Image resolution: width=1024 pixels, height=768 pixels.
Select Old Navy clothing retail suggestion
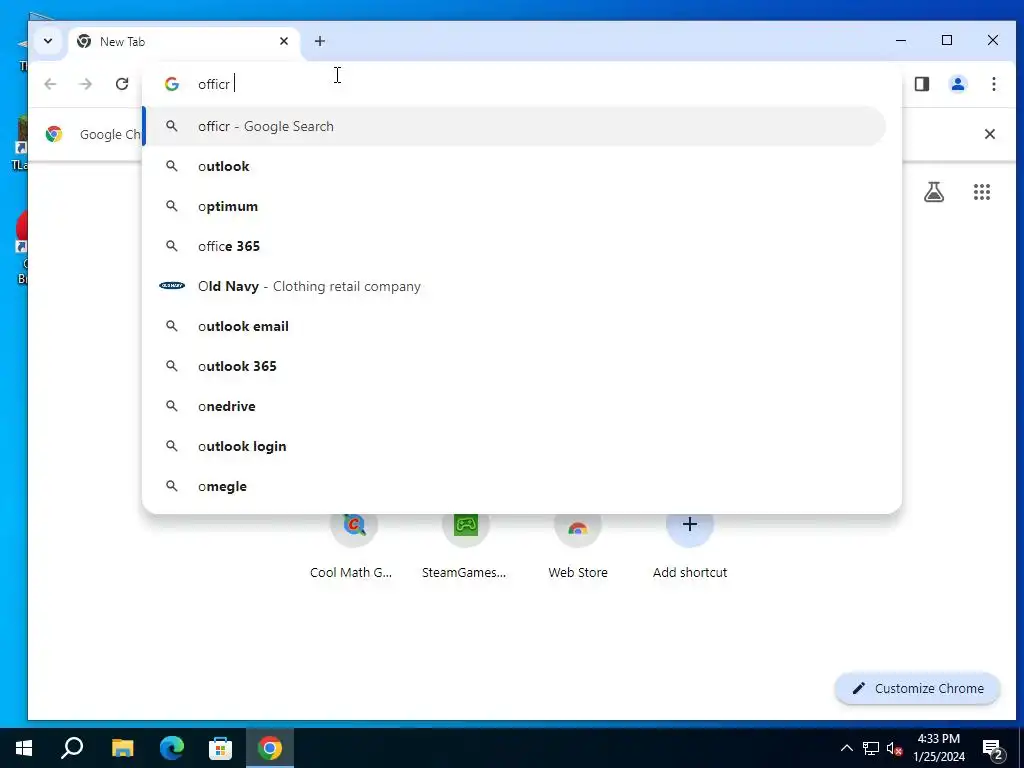(x=515, y=286)
